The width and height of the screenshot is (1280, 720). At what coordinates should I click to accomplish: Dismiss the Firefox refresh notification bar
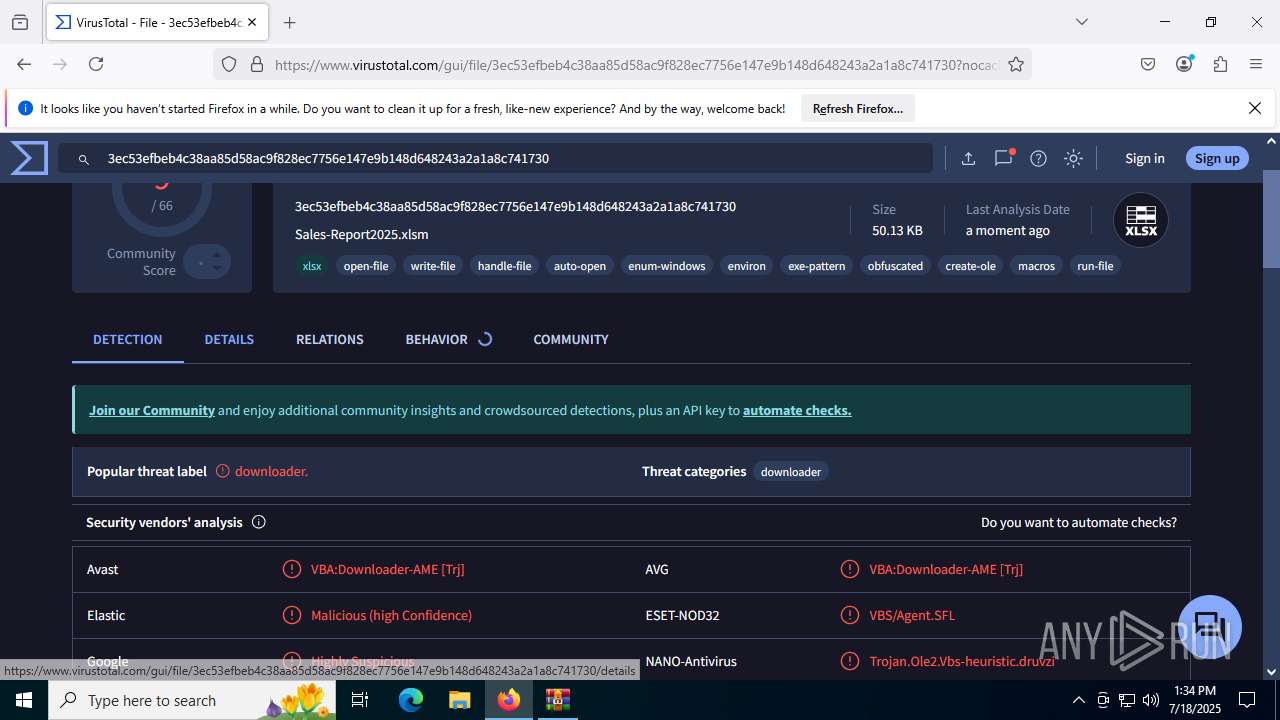(1255, 108)
